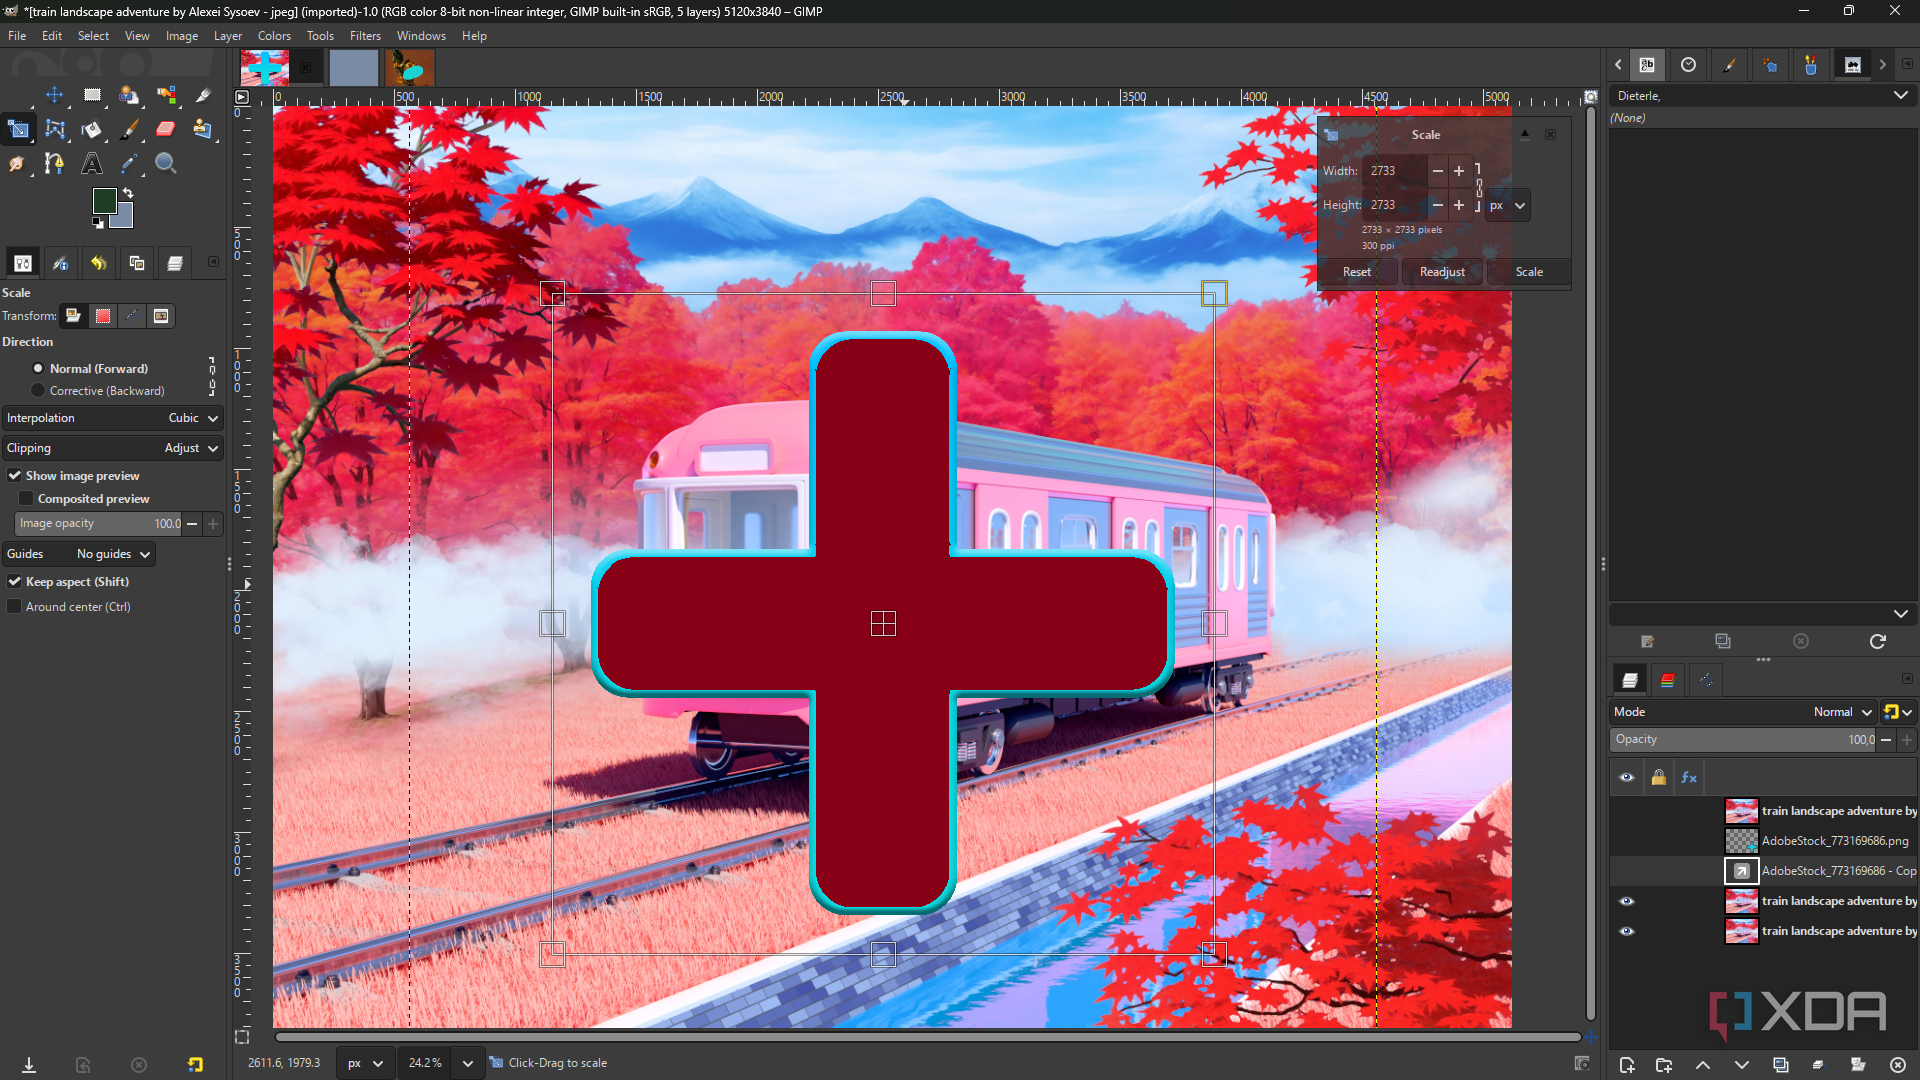
Task: Open the Colors menu
Action: click(274, 36)
